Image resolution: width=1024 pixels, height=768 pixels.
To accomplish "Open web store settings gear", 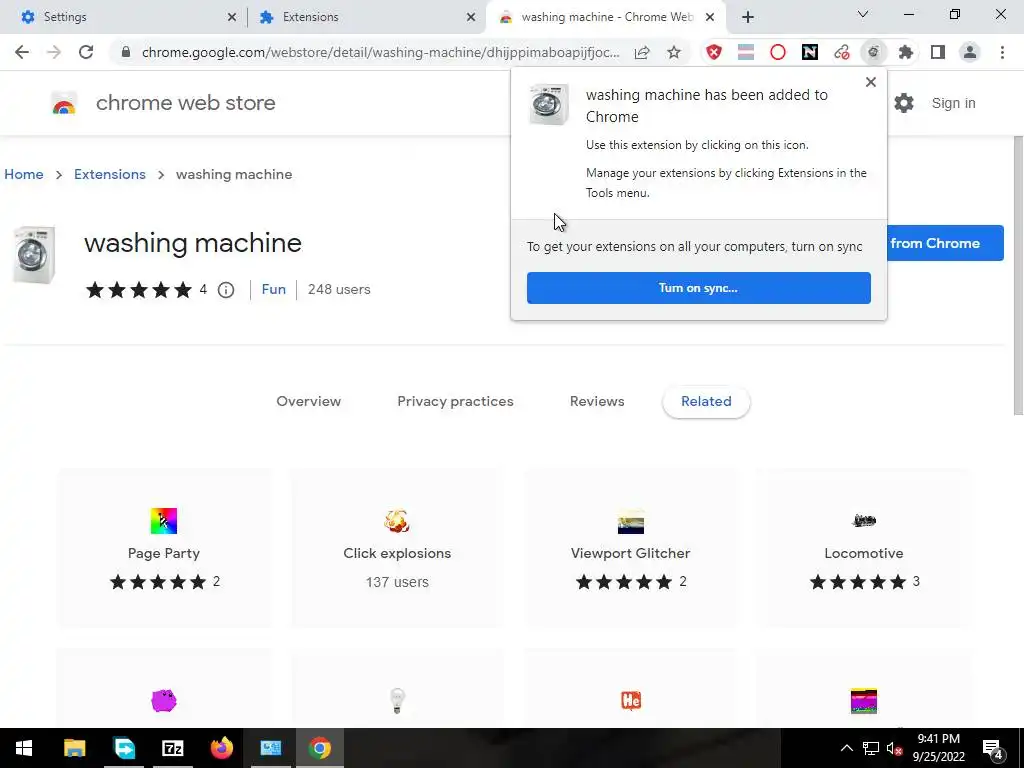I will [x=904, y=103].
